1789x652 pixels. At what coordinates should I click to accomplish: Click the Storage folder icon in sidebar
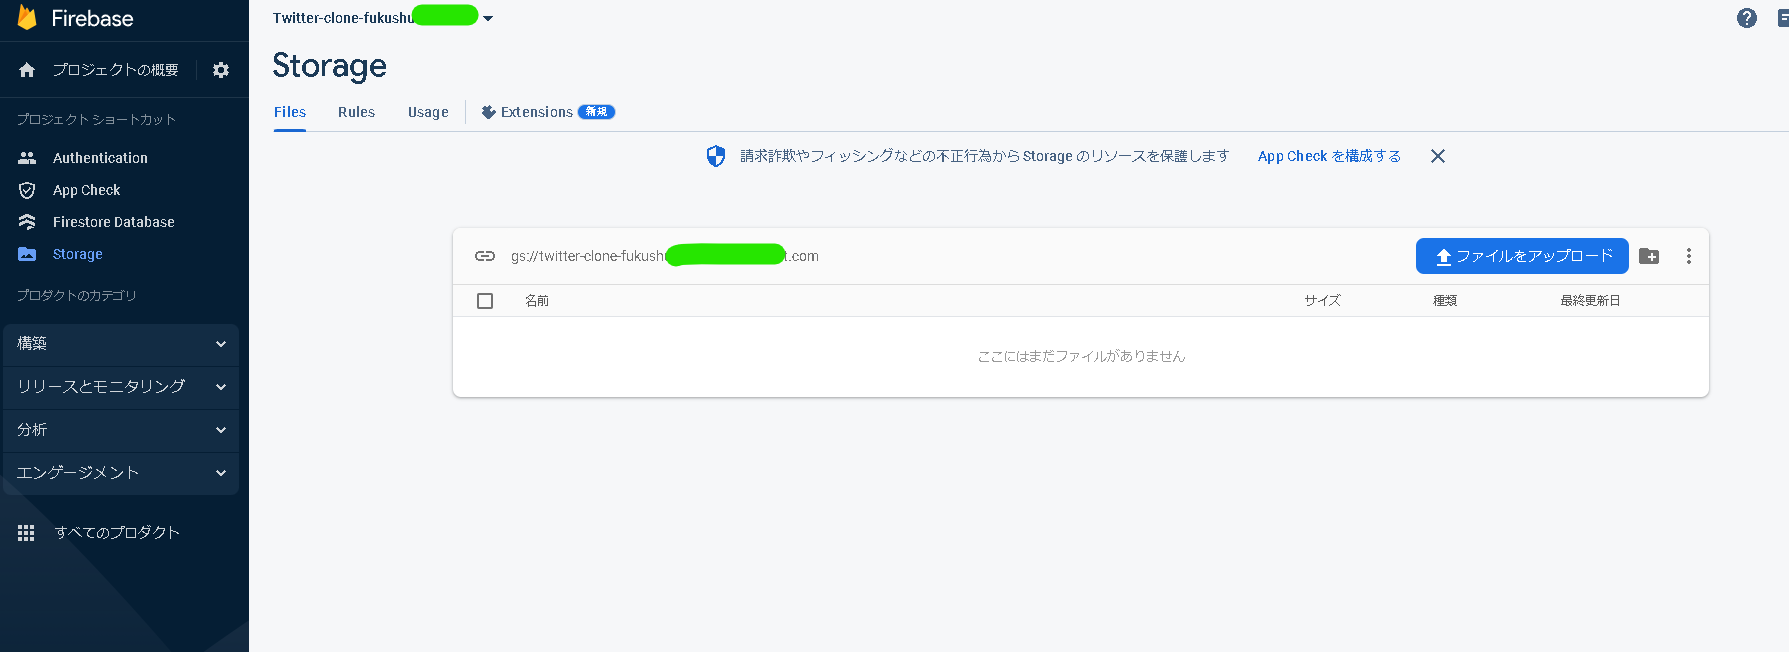[27, 254]
